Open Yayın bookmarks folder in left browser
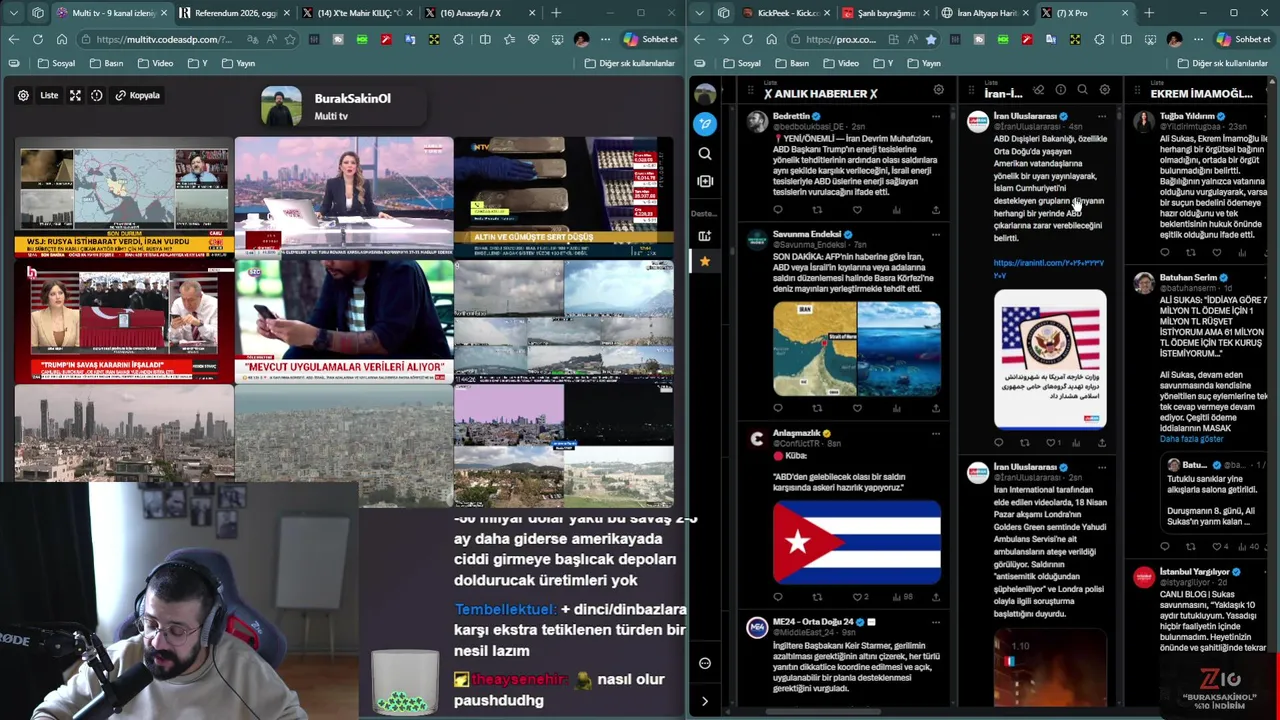The image size is (1280, 720). coord(238,63)
